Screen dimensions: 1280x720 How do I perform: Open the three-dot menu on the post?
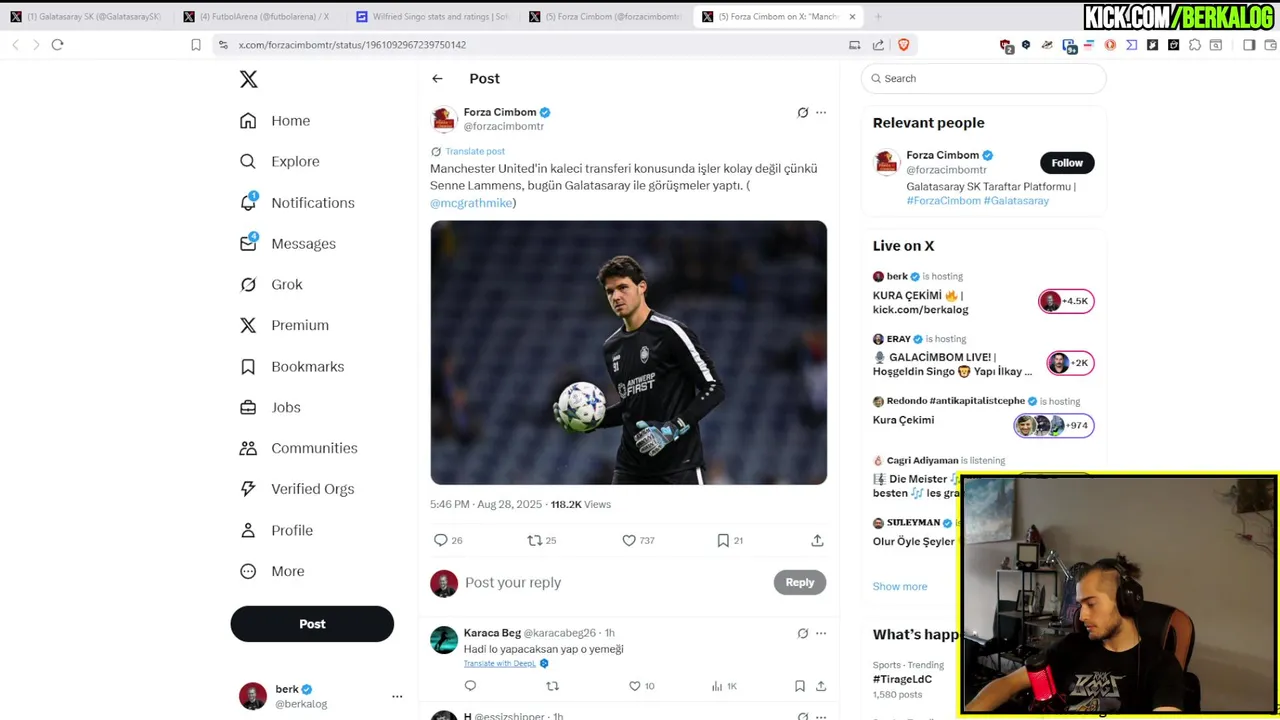[x=821, y=113]
